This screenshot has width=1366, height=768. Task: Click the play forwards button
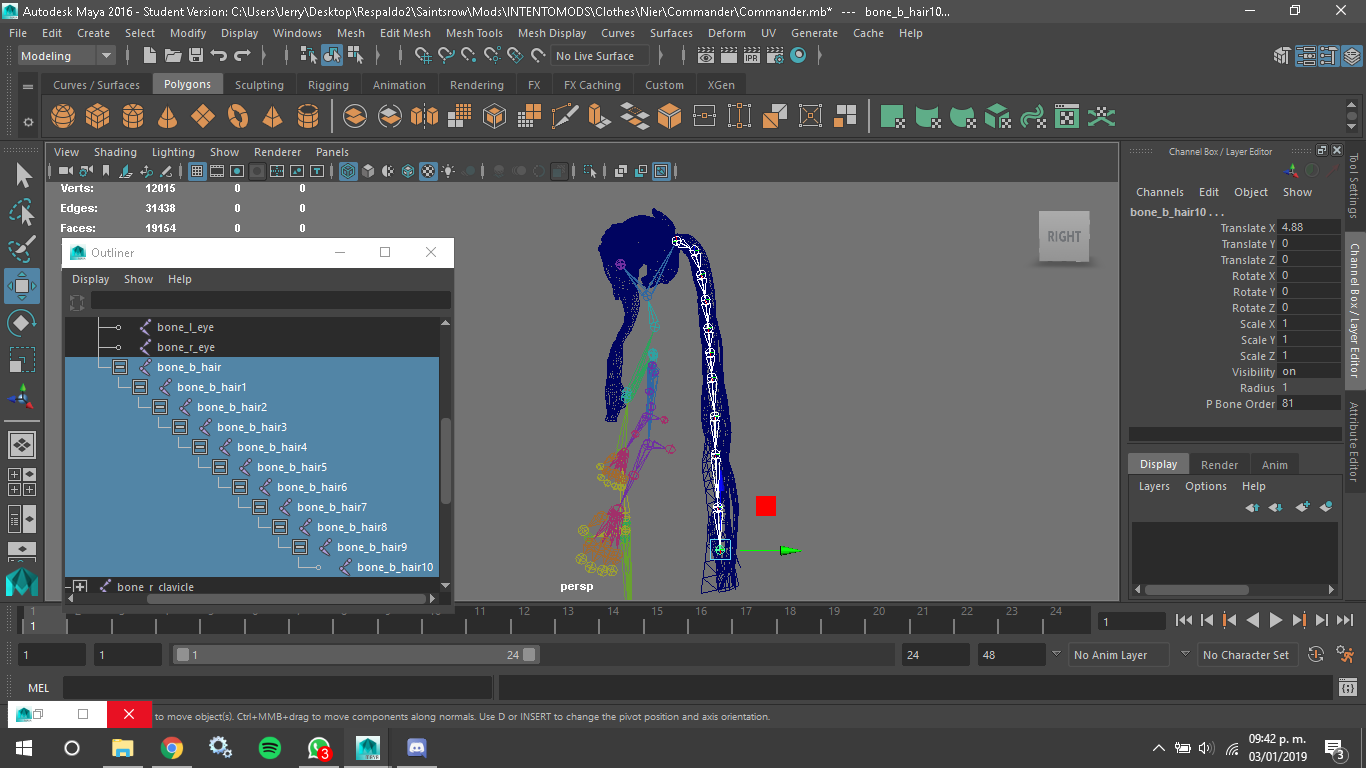pyautogui.click(x=1276, y=620)
